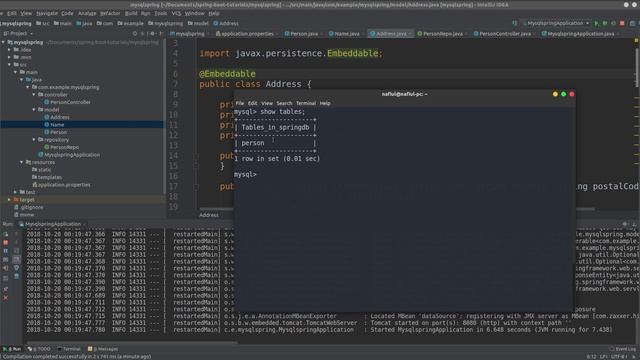Open Analyze menu in IntelliJ
This screenshot has width=640, height=360.
point(87,13)
